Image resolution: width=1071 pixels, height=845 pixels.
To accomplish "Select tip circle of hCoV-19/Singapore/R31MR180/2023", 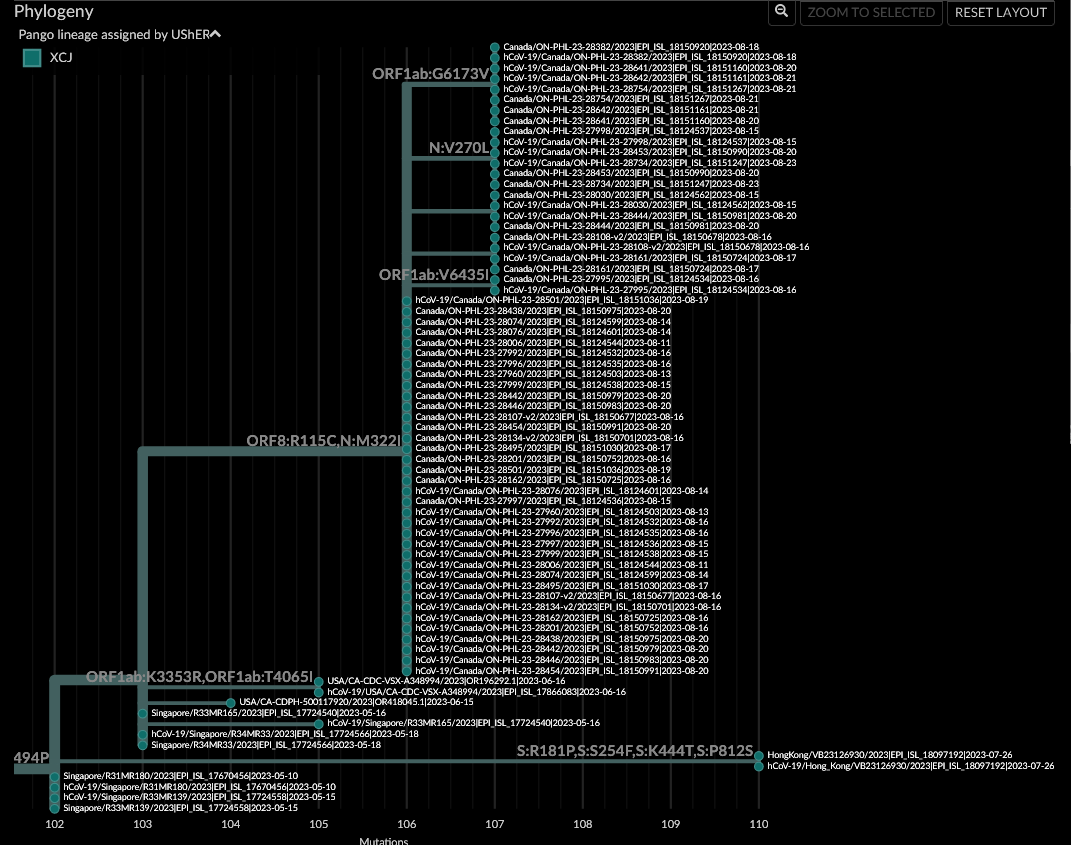I will (x=55, y=788).
